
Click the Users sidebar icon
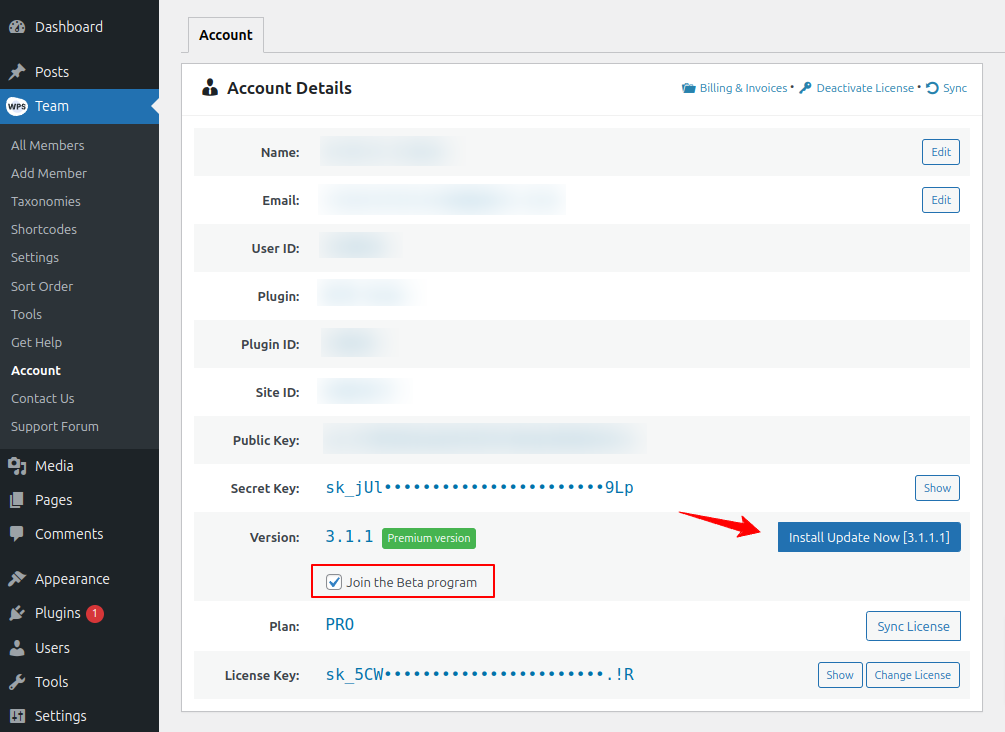click(17, 647)
